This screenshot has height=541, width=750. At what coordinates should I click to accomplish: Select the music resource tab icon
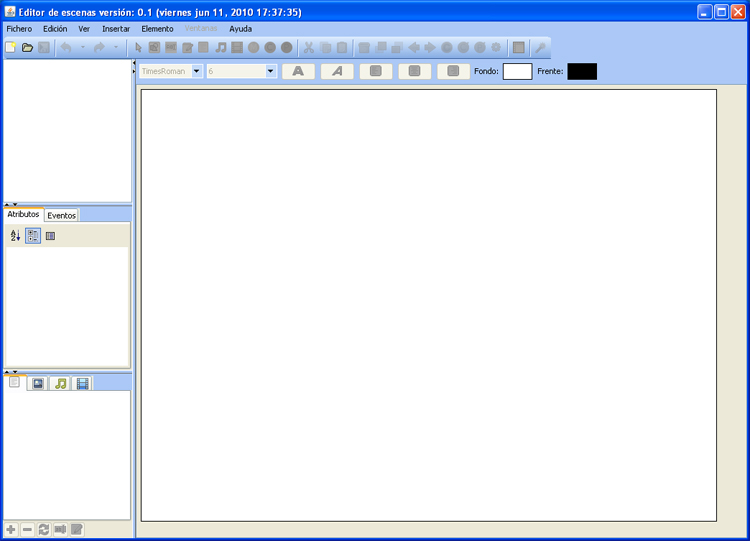60,384
